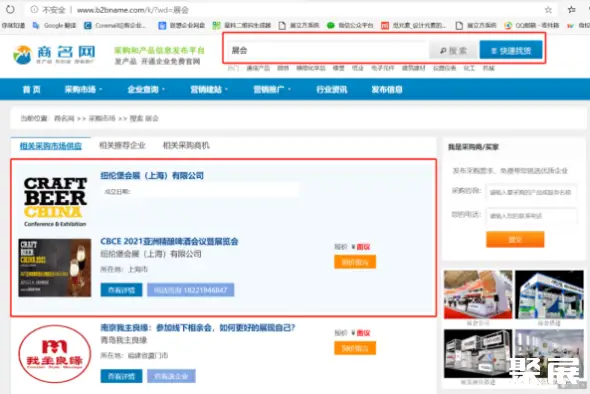Click the 商名网 site logo

click(55, 55)
